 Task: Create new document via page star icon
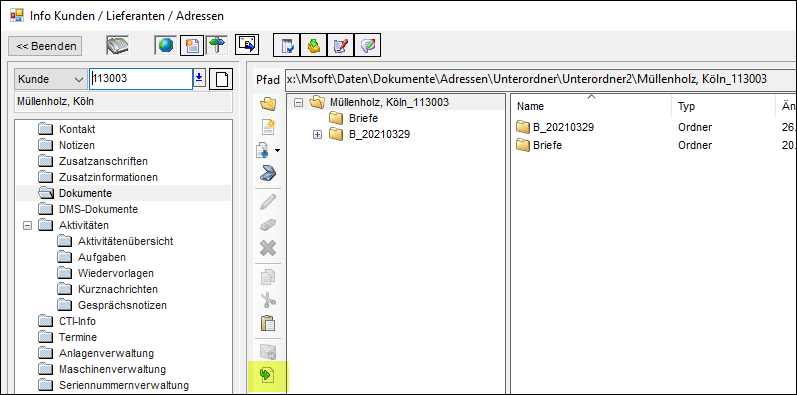point(268,128)
